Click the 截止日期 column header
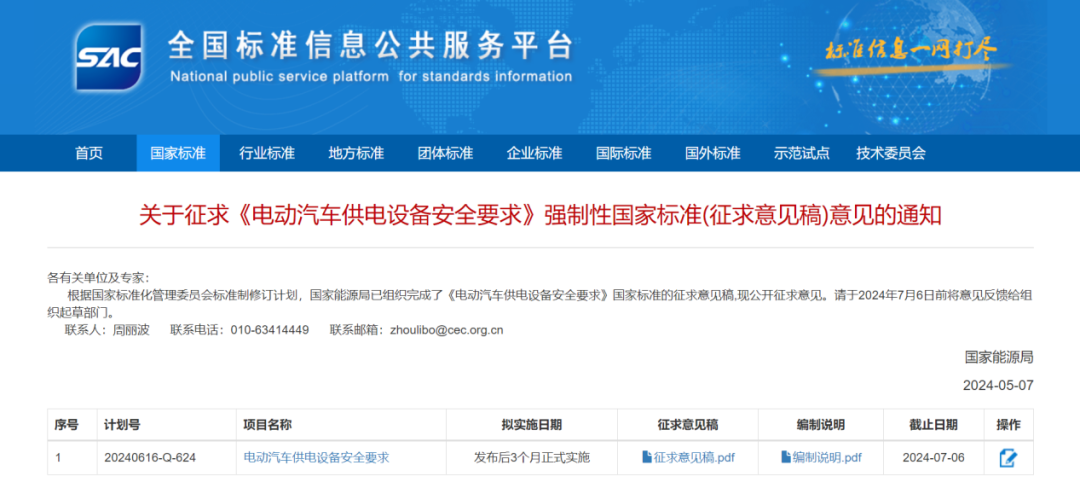 [x=933, y=425]
